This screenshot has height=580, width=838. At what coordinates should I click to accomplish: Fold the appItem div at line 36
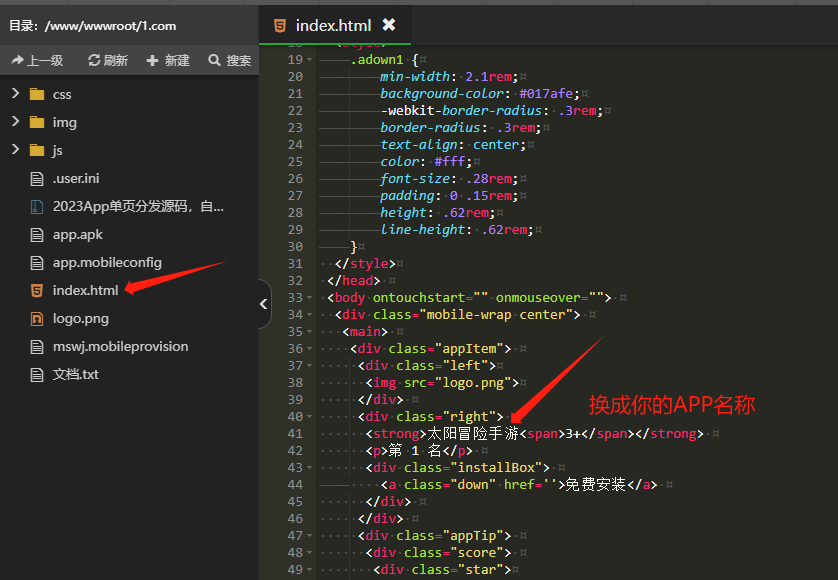309,349
